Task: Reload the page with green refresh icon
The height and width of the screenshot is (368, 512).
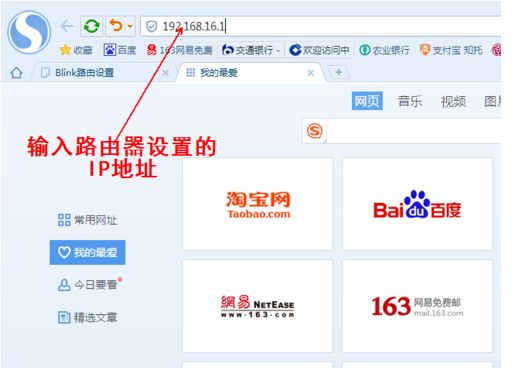Action: coord(91,26)
